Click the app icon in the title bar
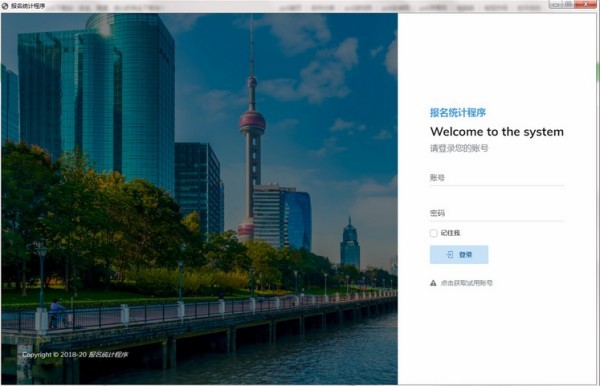The image size is (600, 386). click(x=5, y=6)
